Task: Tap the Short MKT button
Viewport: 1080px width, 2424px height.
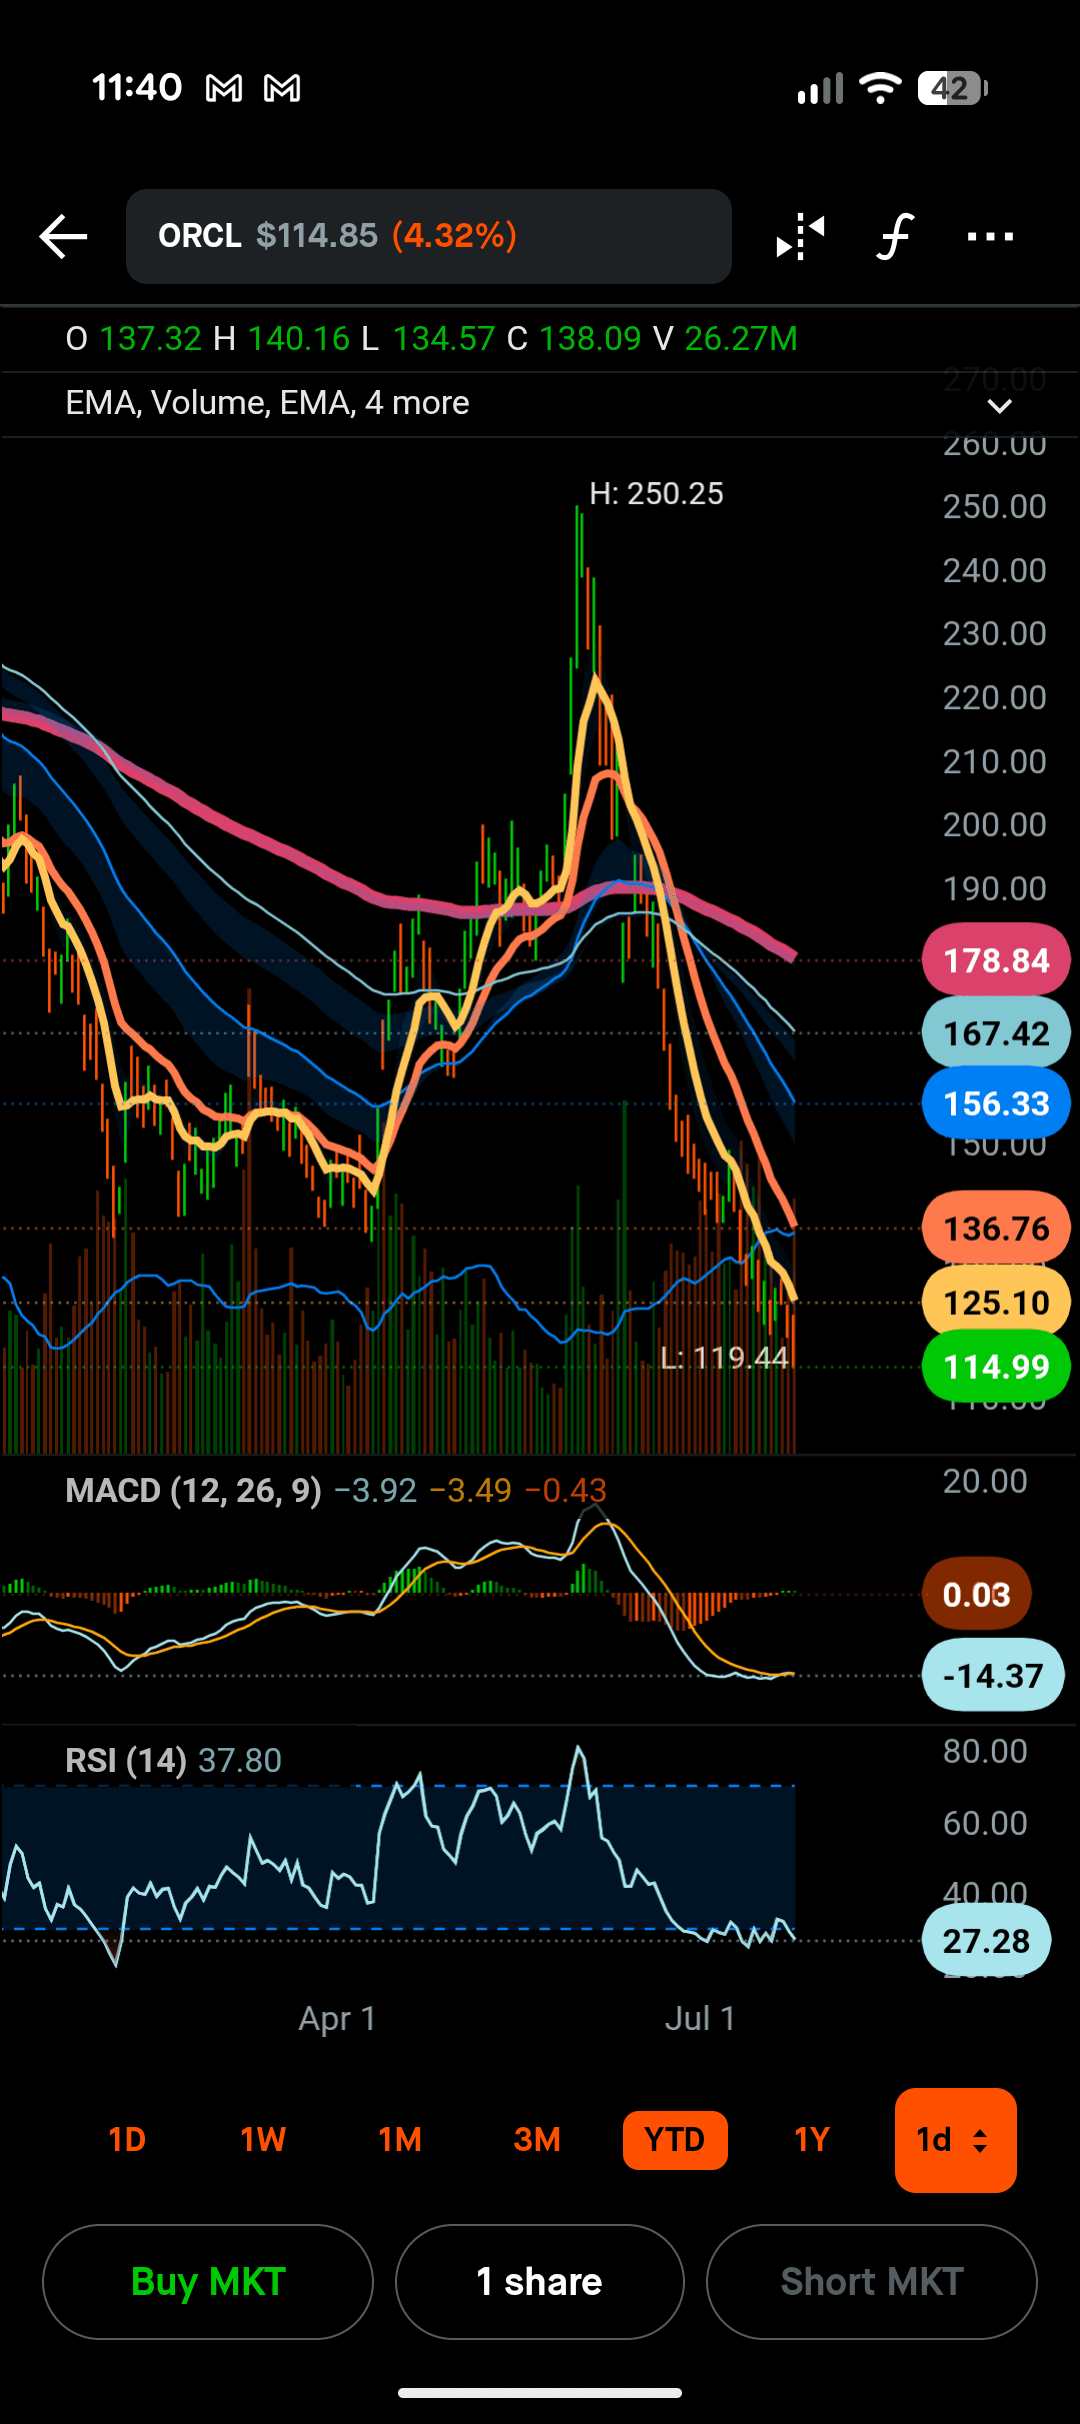Action: click(872, 2282)
